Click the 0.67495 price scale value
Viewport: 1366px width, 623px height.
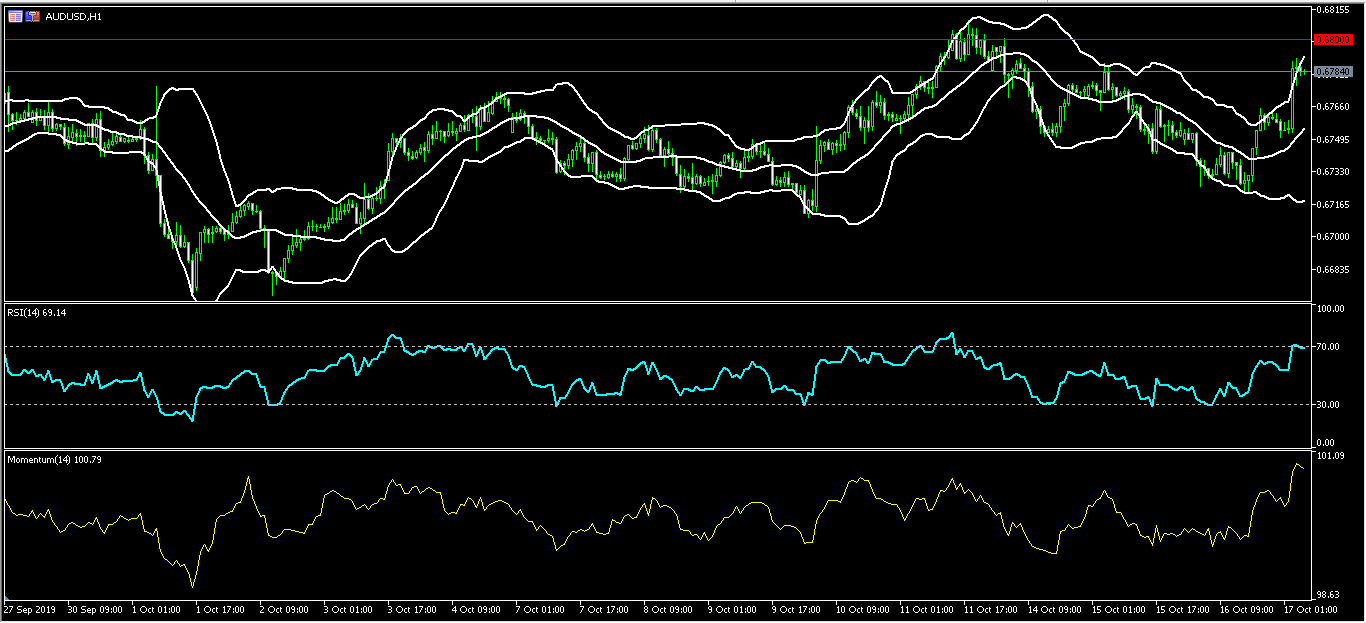1335,139
